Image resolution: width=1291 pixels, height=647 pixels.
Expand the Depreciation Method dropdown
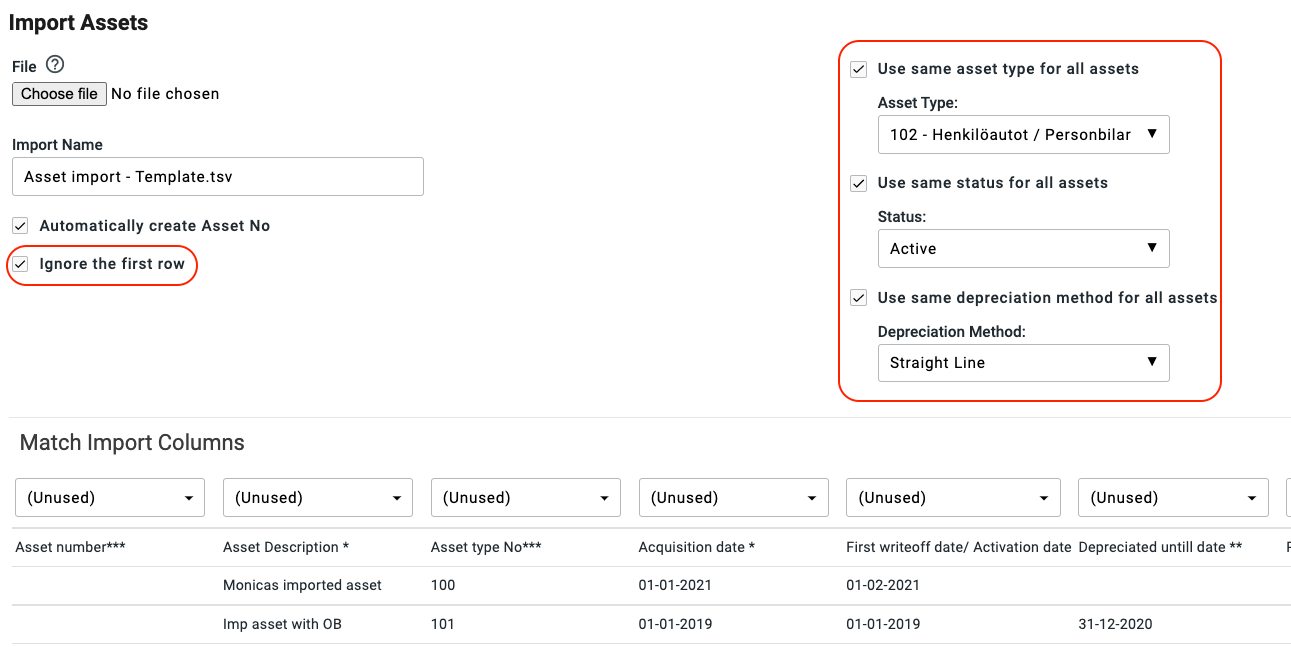click(1023, 363)
